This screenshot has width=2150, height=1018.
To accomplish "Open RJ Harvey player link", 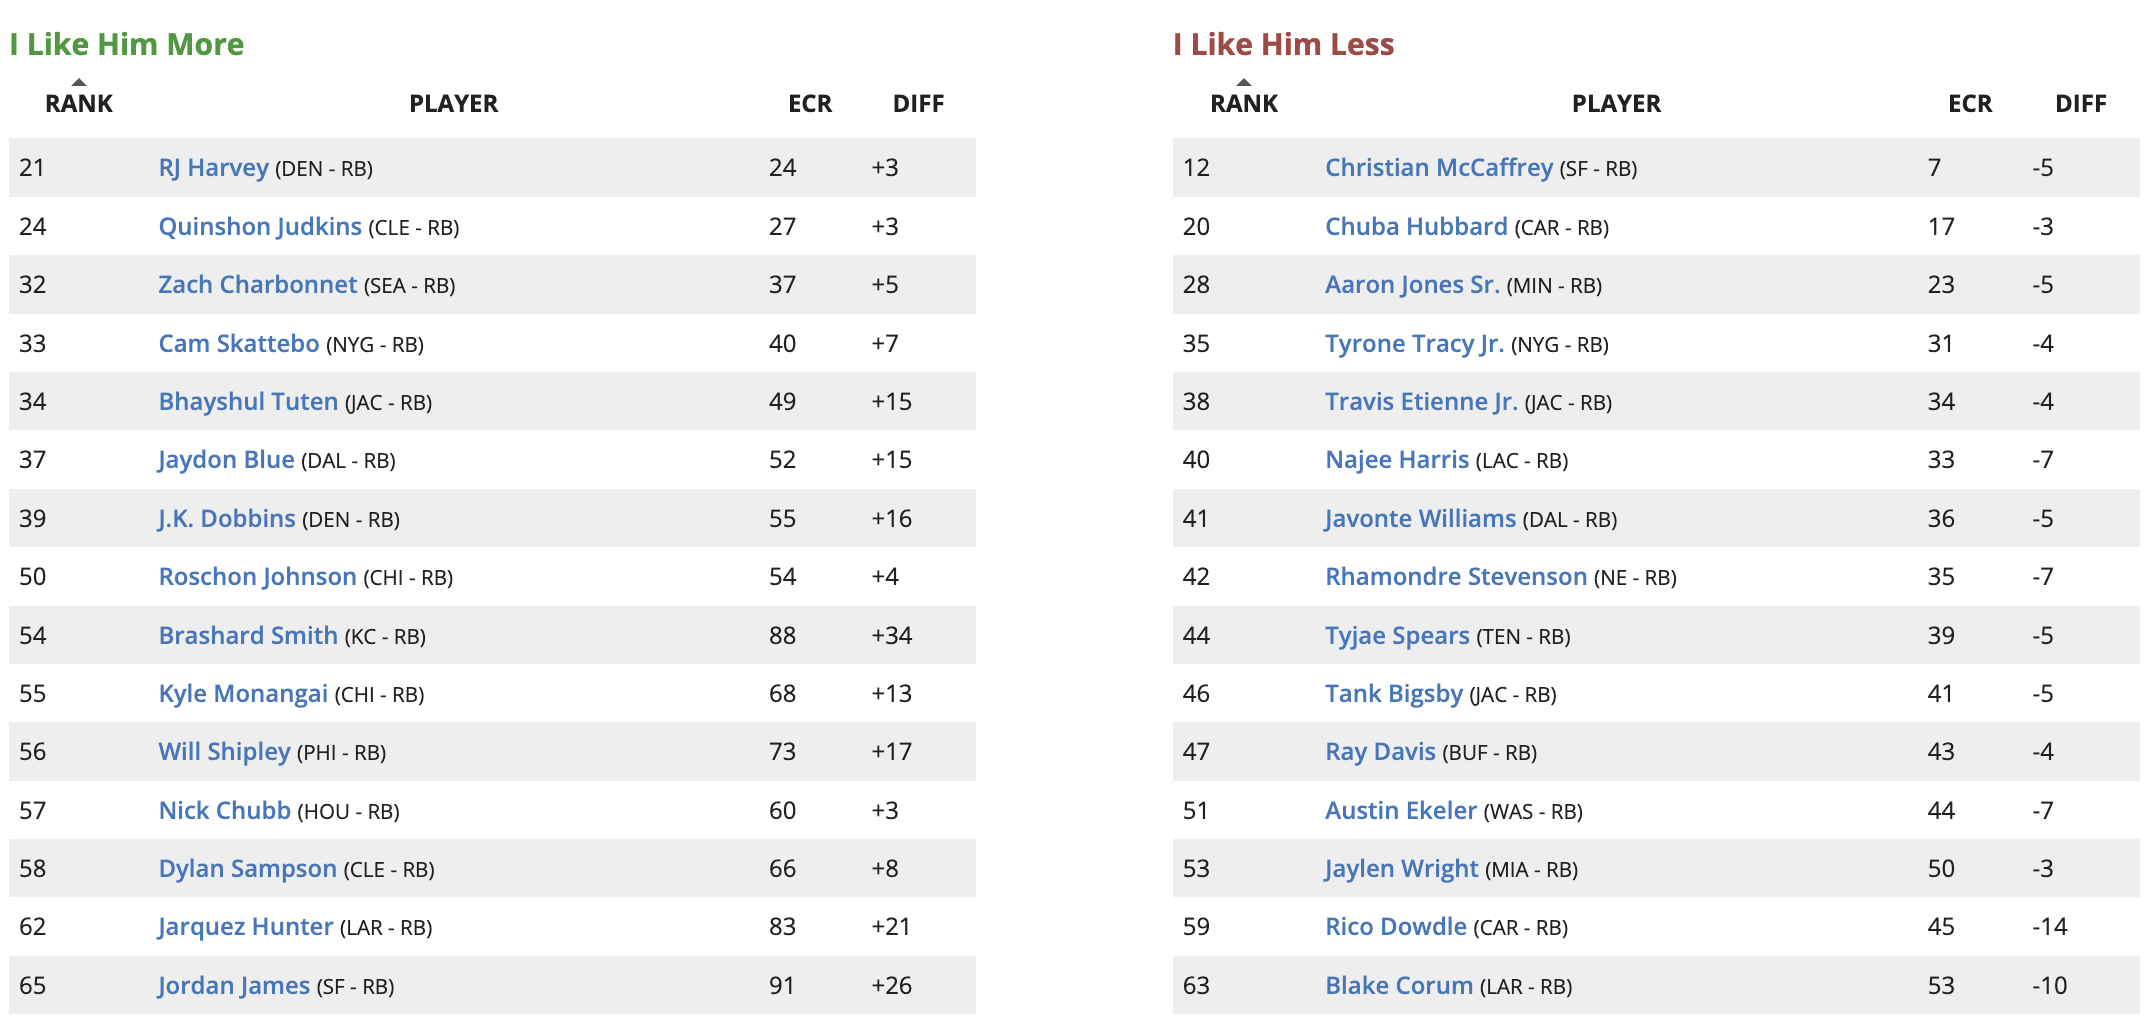I will (213, 167).
